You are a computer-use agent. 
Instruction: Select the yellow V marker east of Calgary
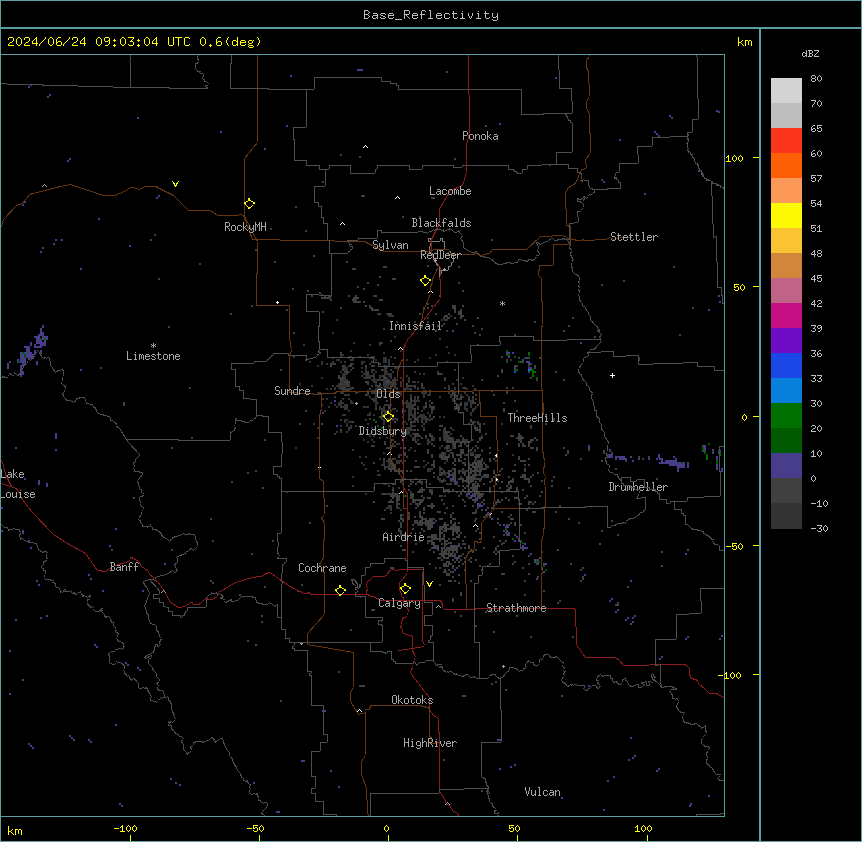tap(429, 584)
